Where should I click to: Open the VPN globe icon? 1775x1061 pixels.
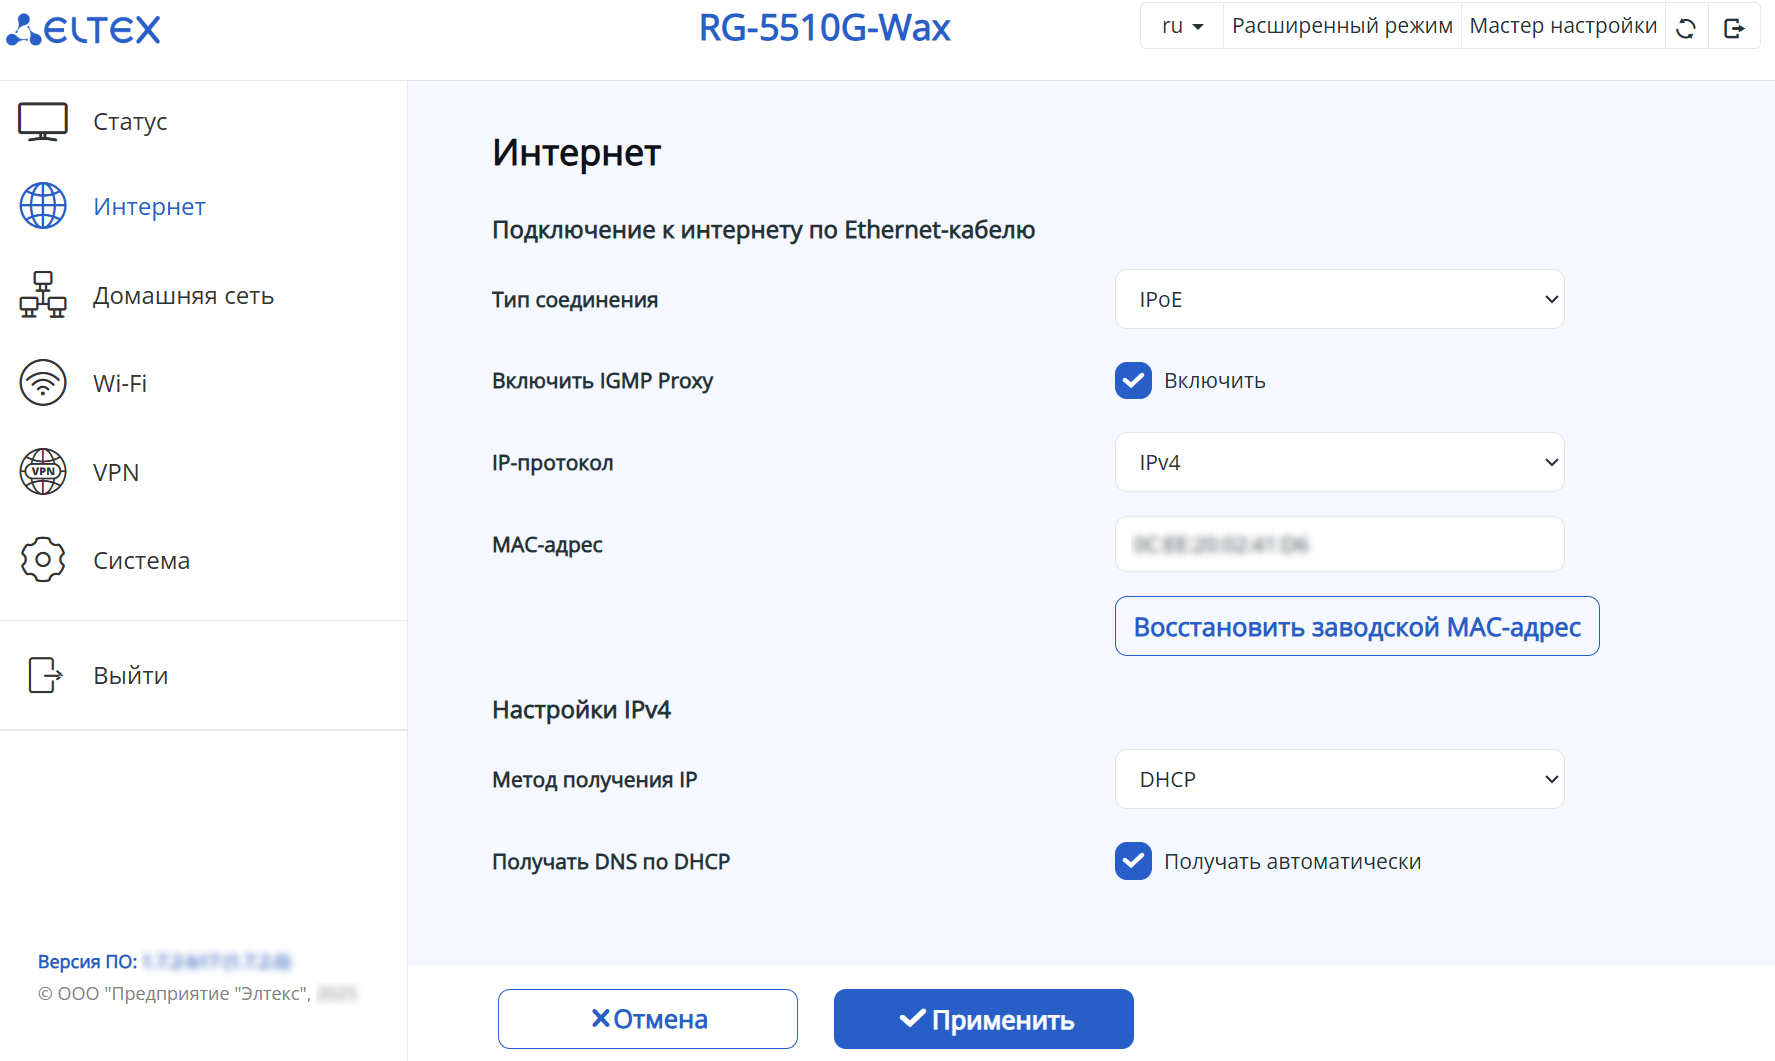43,472
